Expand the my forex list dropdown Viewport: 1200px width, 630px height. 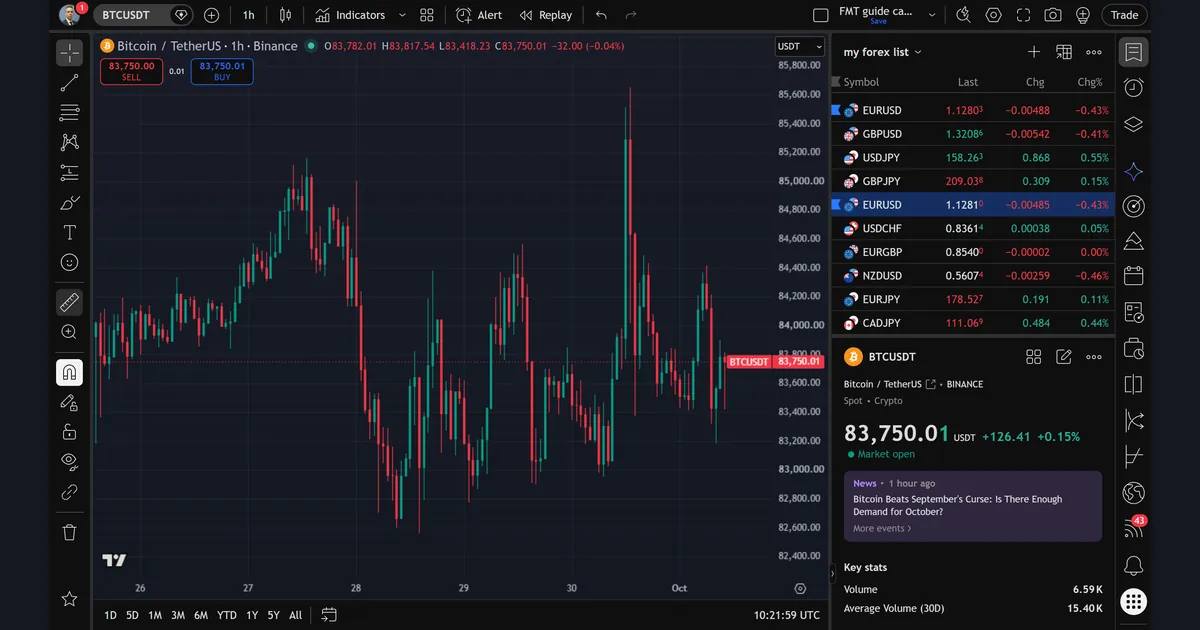pos(883,52)
